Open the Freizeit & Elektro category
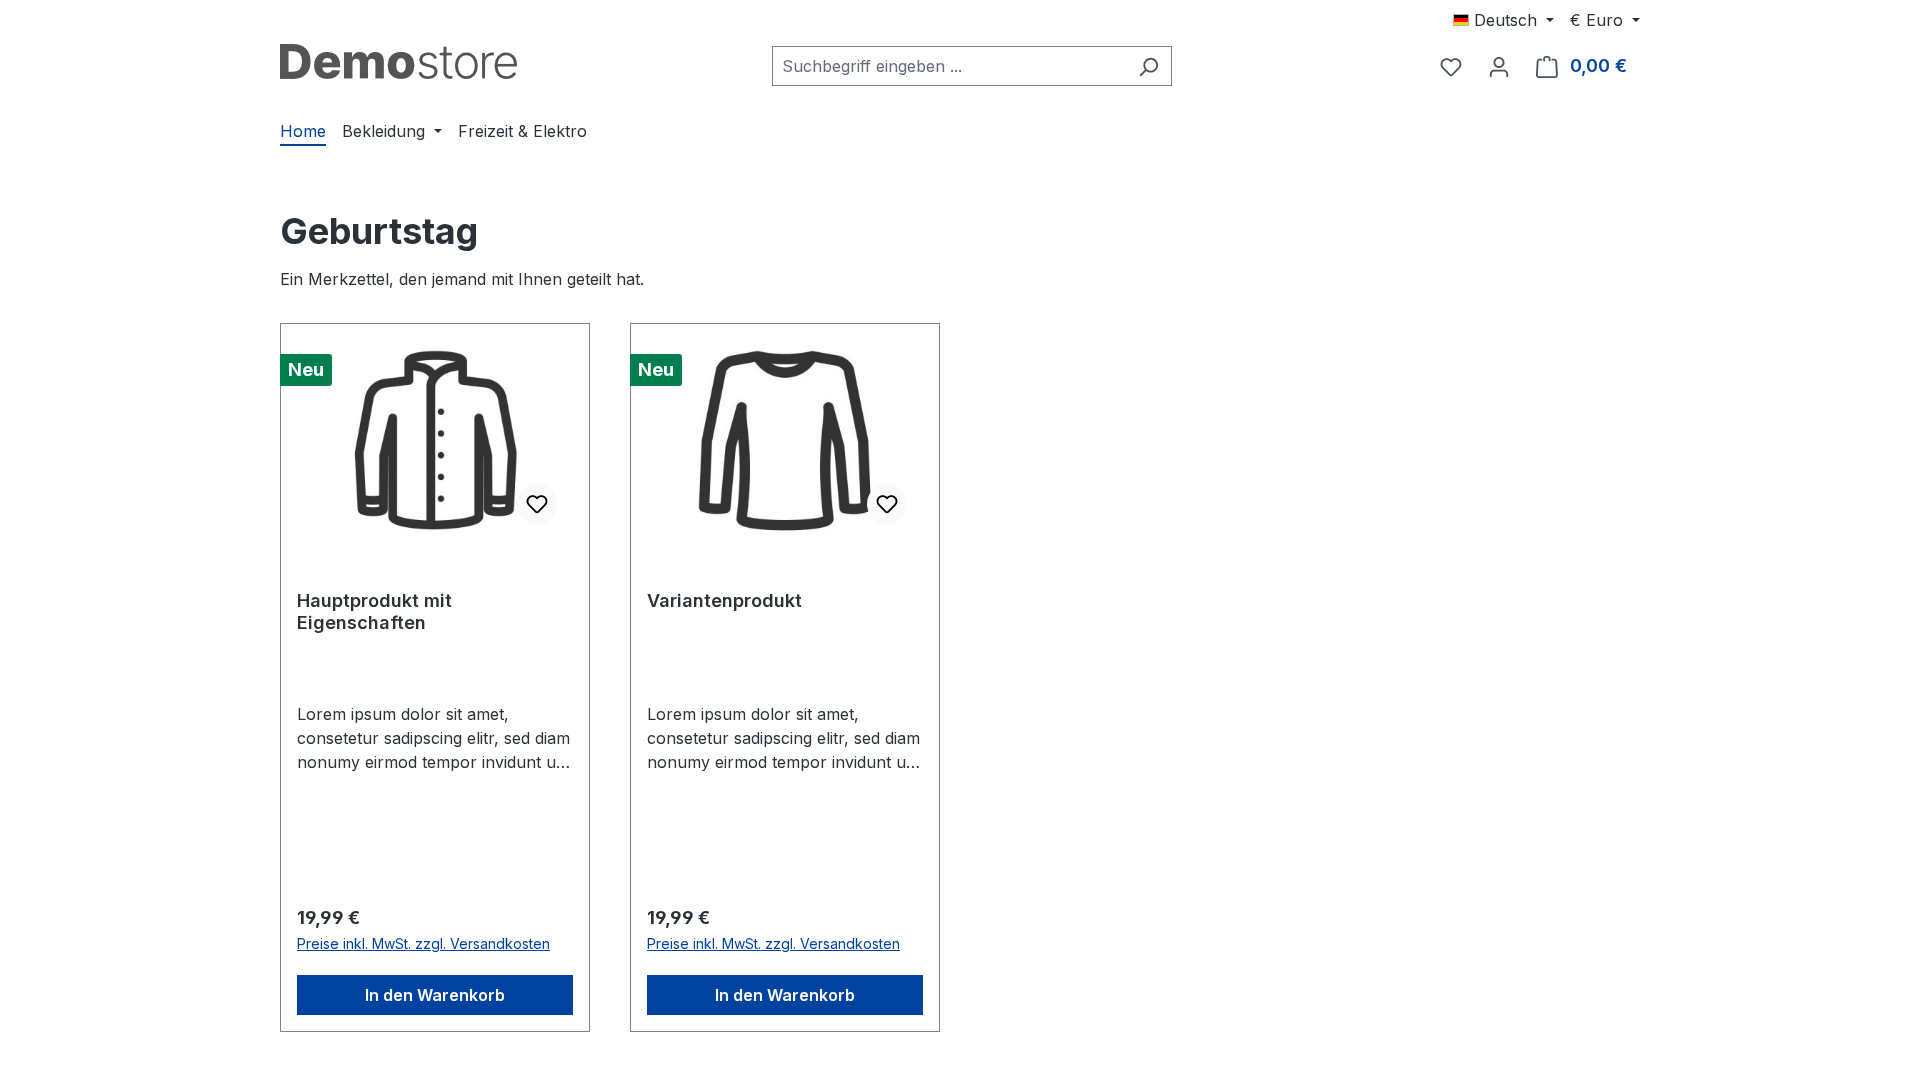 tap(522, 131)
